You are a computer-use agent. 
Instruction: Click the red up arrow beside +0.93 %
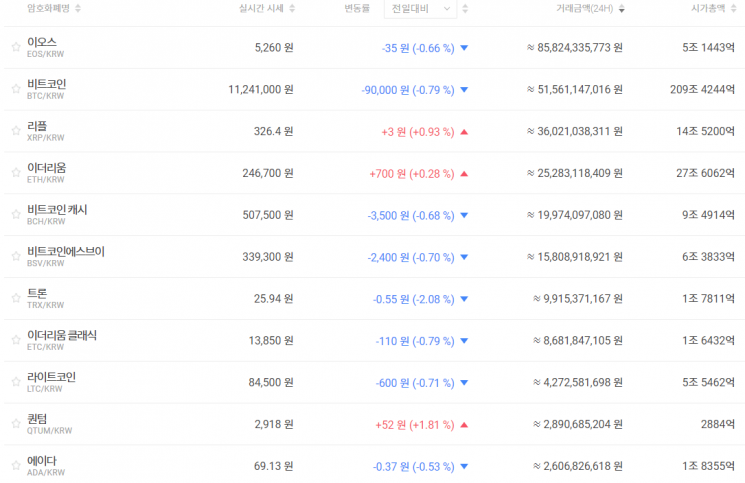click(x=465, y=132)
